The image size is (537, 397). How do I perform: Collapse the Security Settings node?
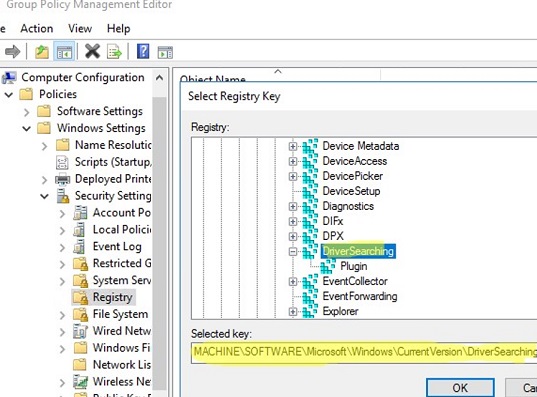pyautogui.click(x=45, y=196)
